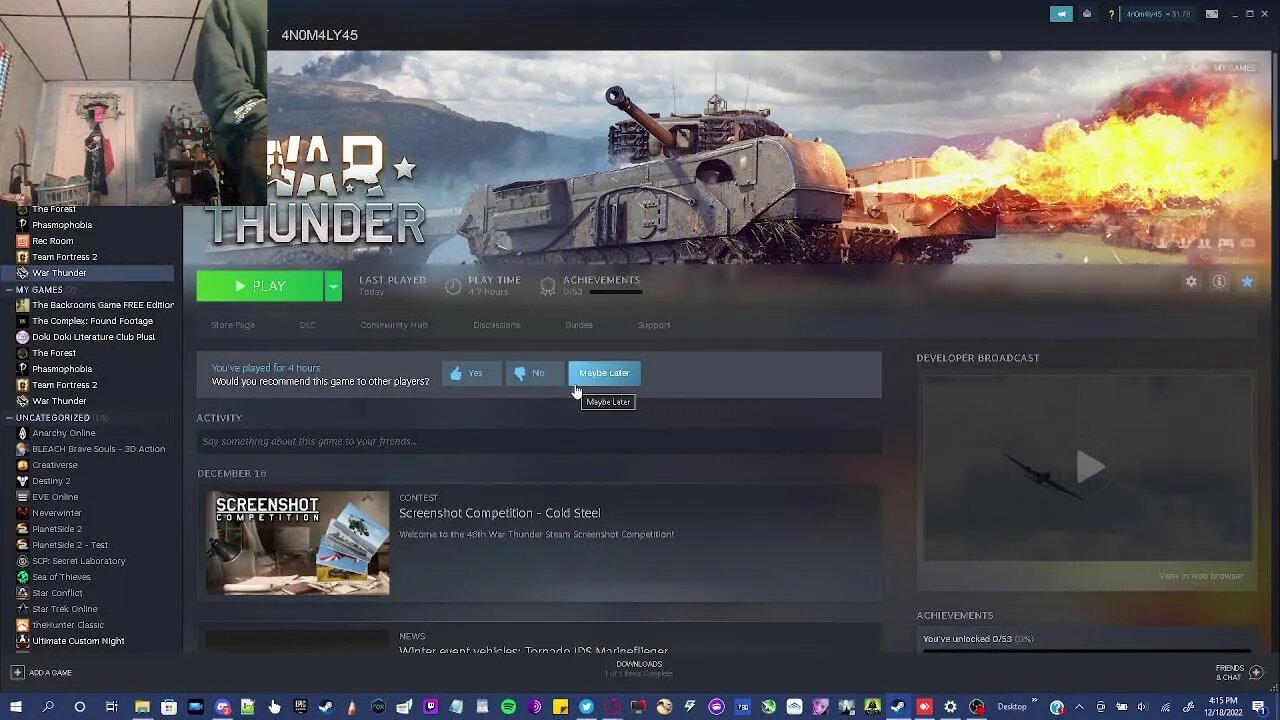Open the Community Hub tab
The width and height of the screenshot is (1280, 720).
point(394,325)
